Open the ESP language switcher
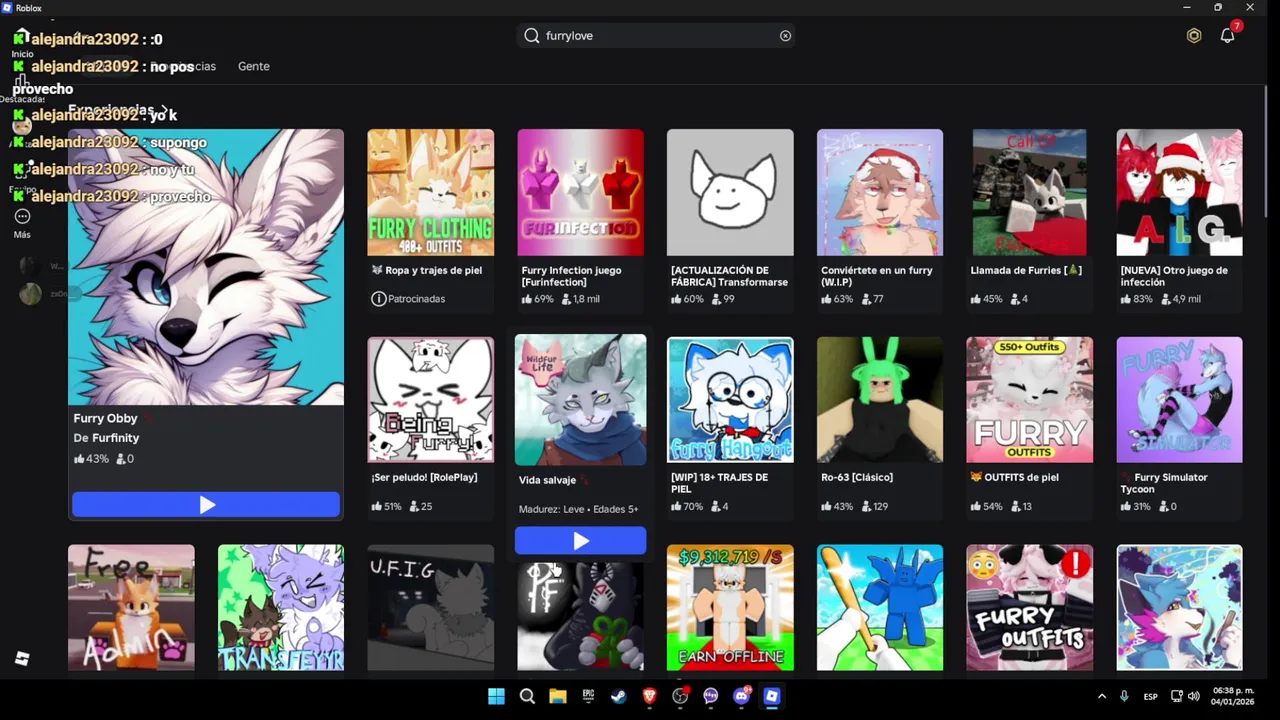Image resolution: width=1280 pixels, height=720 pixels. 1151,697
